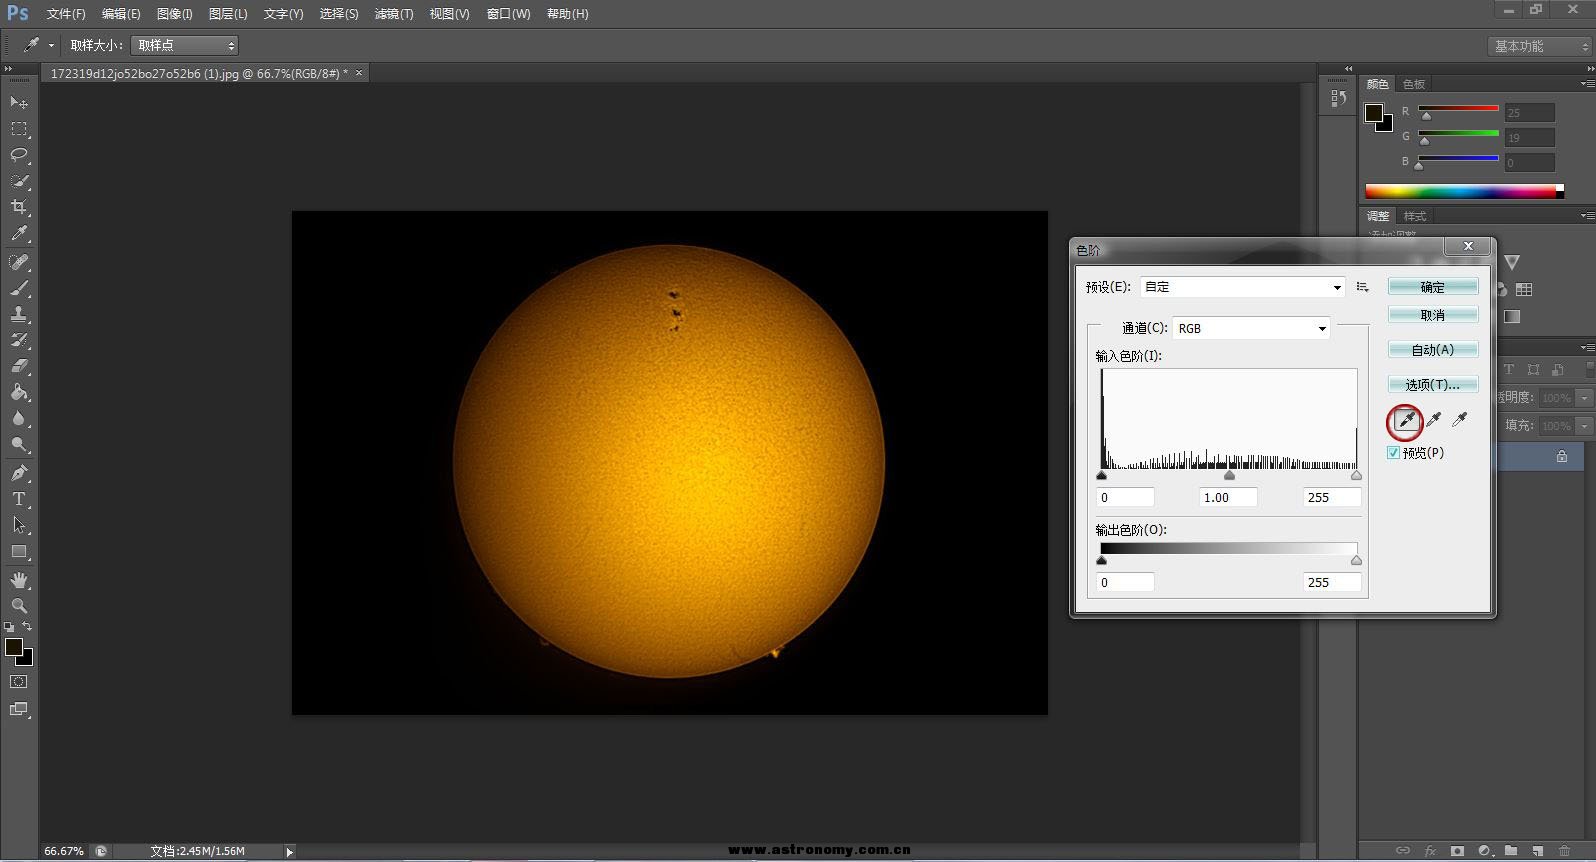The width and height of the screenshot is (1596, 862).
Task: Click the 选项(T)... button
Action: coord(1433,384)
